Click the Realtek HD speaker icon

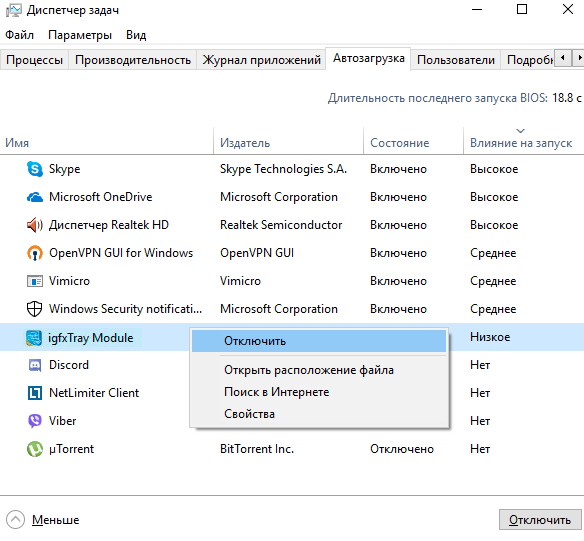[35, 225]
